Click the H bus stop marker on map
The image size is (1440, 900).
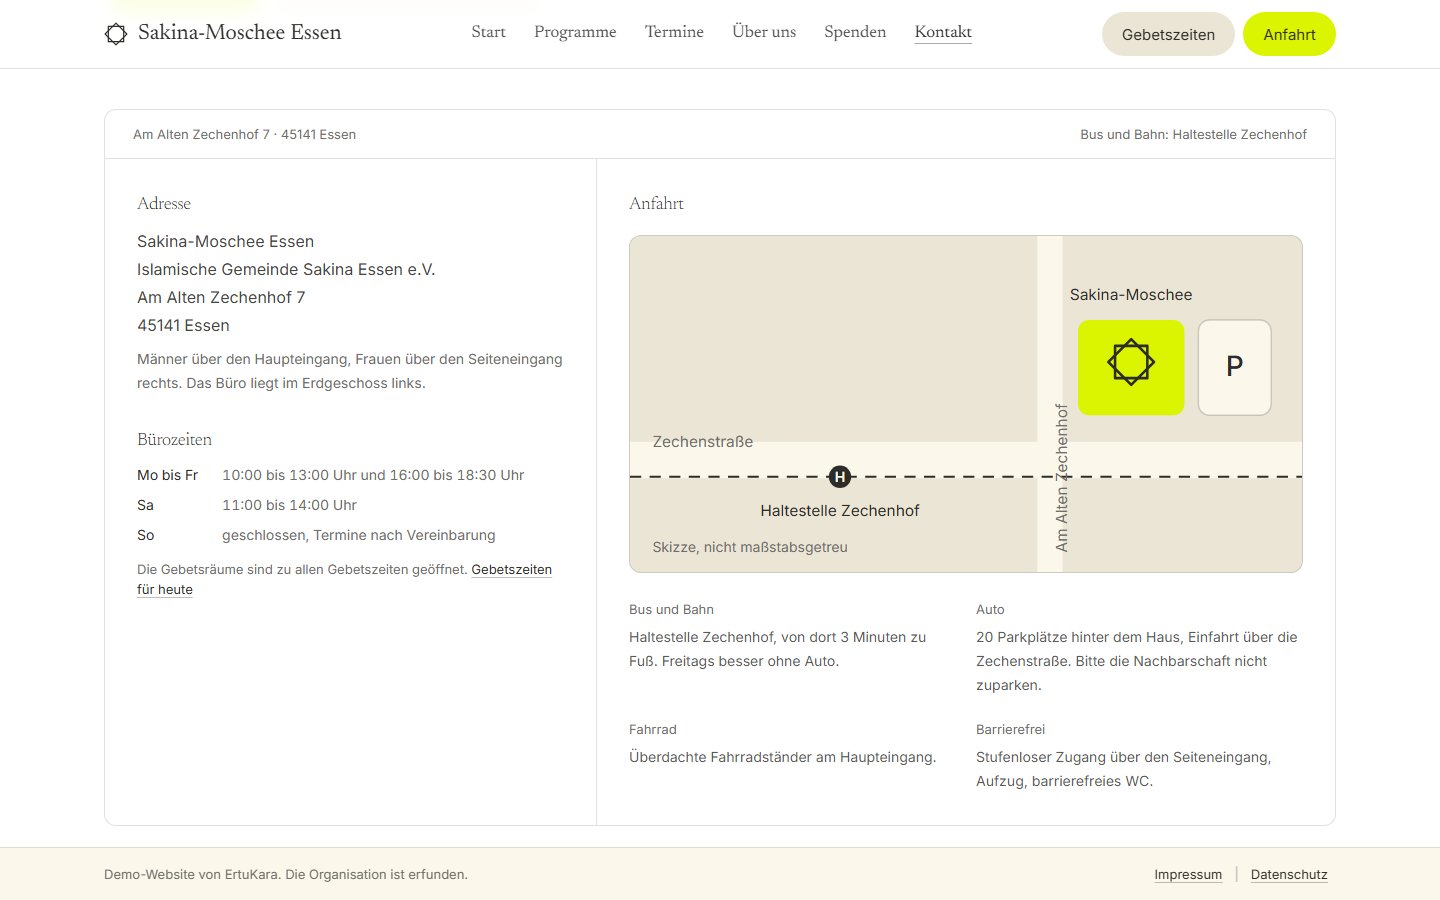coord(840,477)
